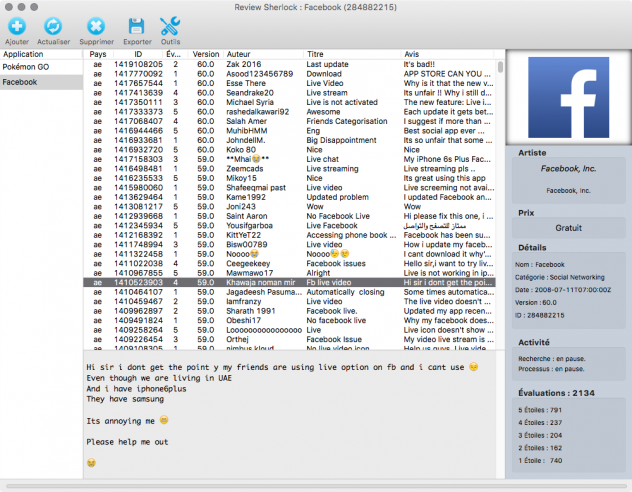Sort by the Version column header
The height and width of the screenshot is (492, 632).
[206, 54]
